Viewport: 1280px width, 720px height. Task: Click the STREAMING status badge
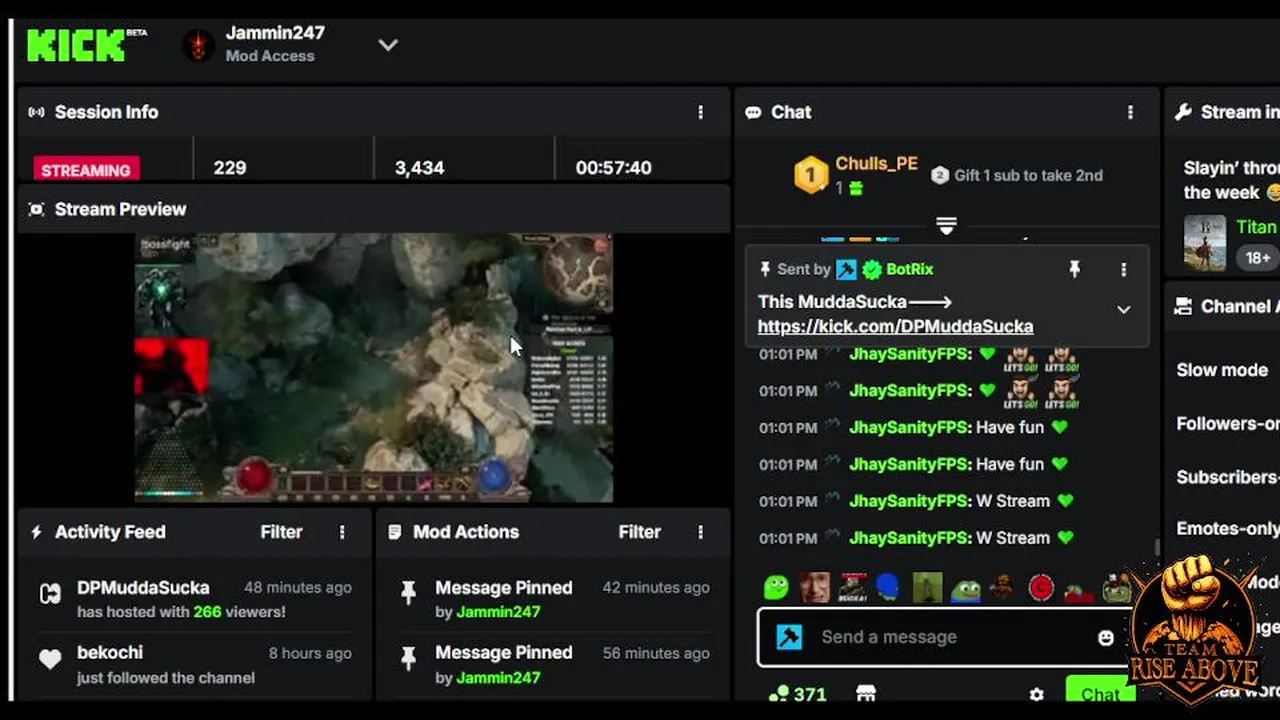[86, 169]
